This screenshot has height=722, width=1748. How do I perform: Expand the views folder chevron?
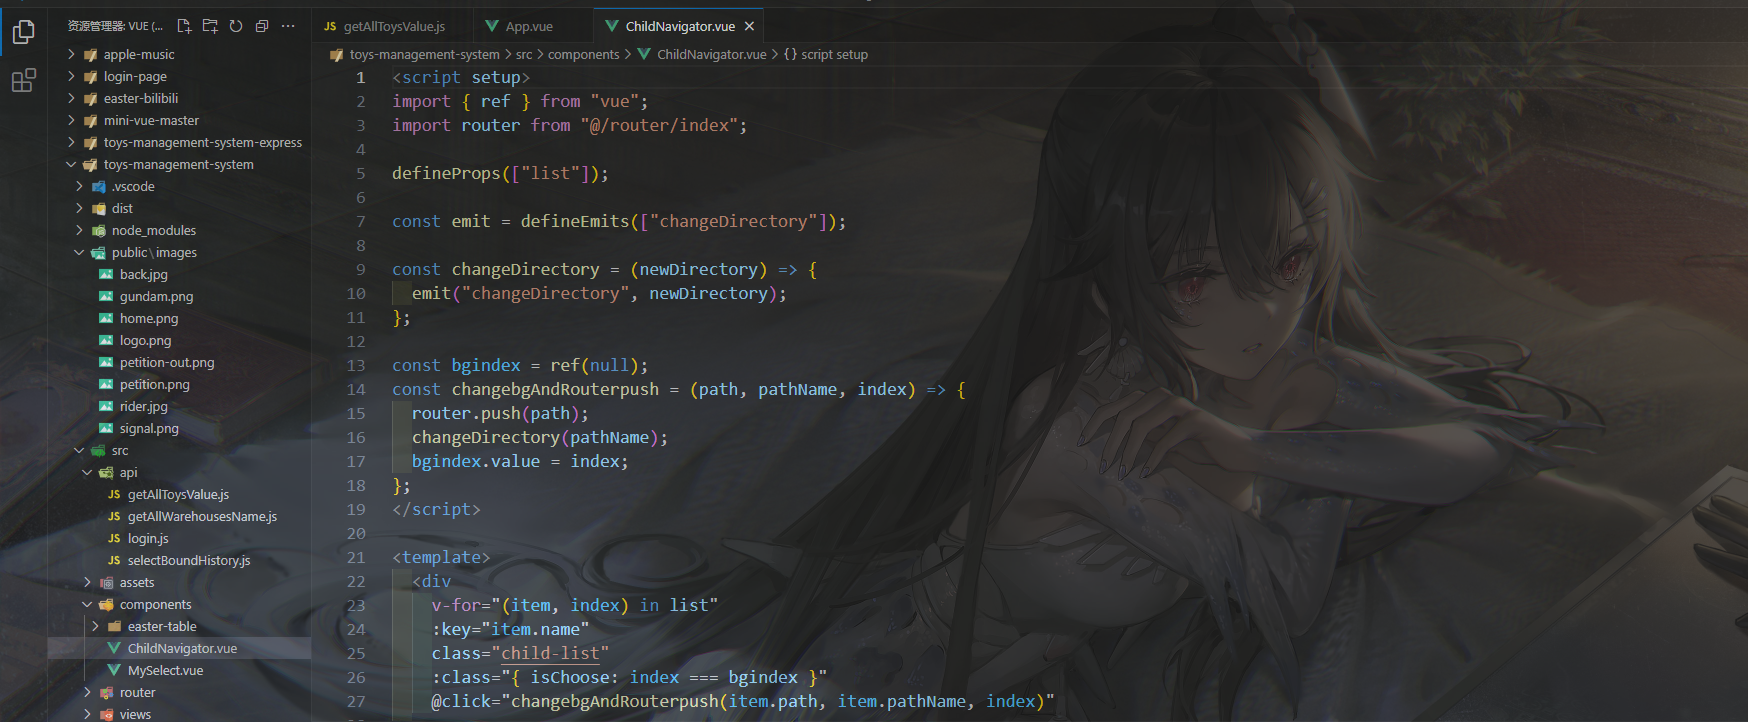click(87, 714)
